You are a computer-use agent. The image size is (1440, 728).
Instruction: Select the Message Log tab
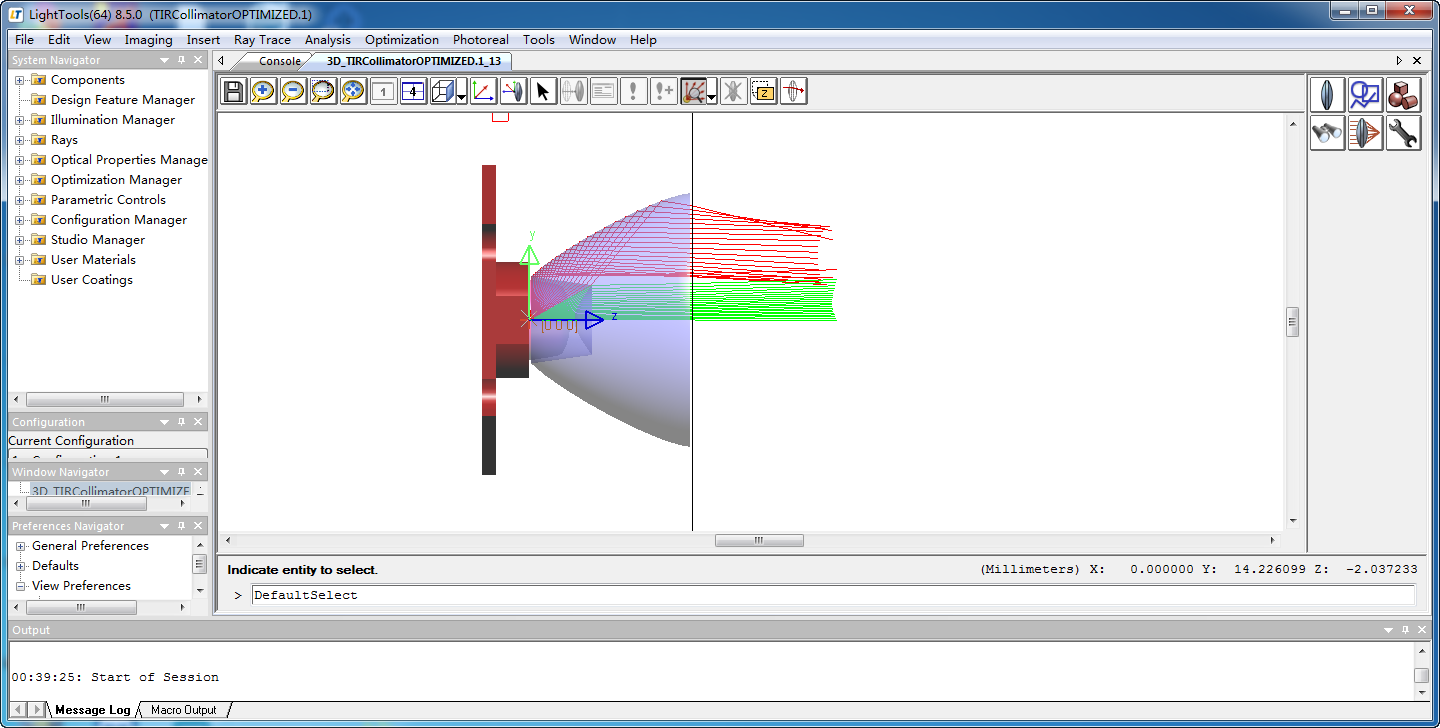tap(92, 710)
